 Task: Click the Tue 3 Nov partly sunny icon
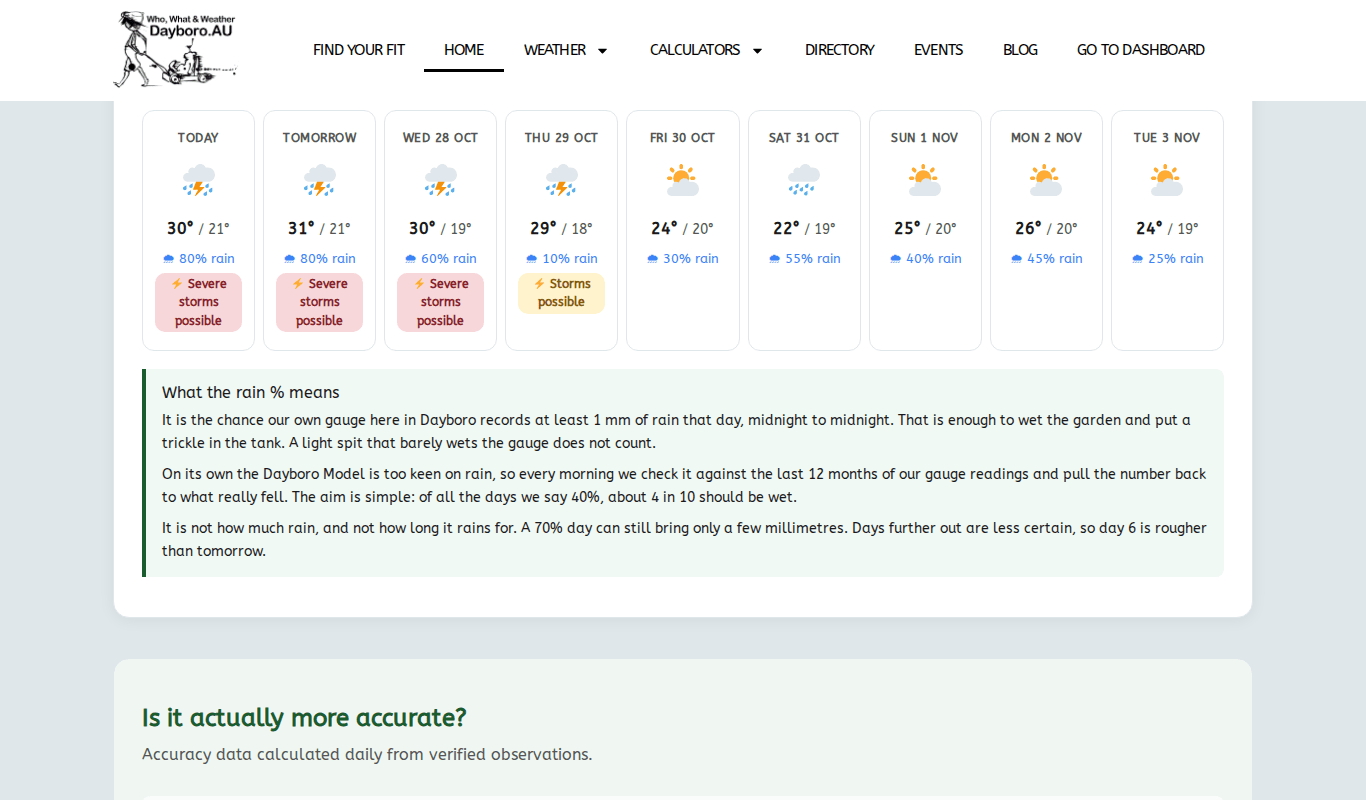pyautogui.click(x=1167, y=181)
